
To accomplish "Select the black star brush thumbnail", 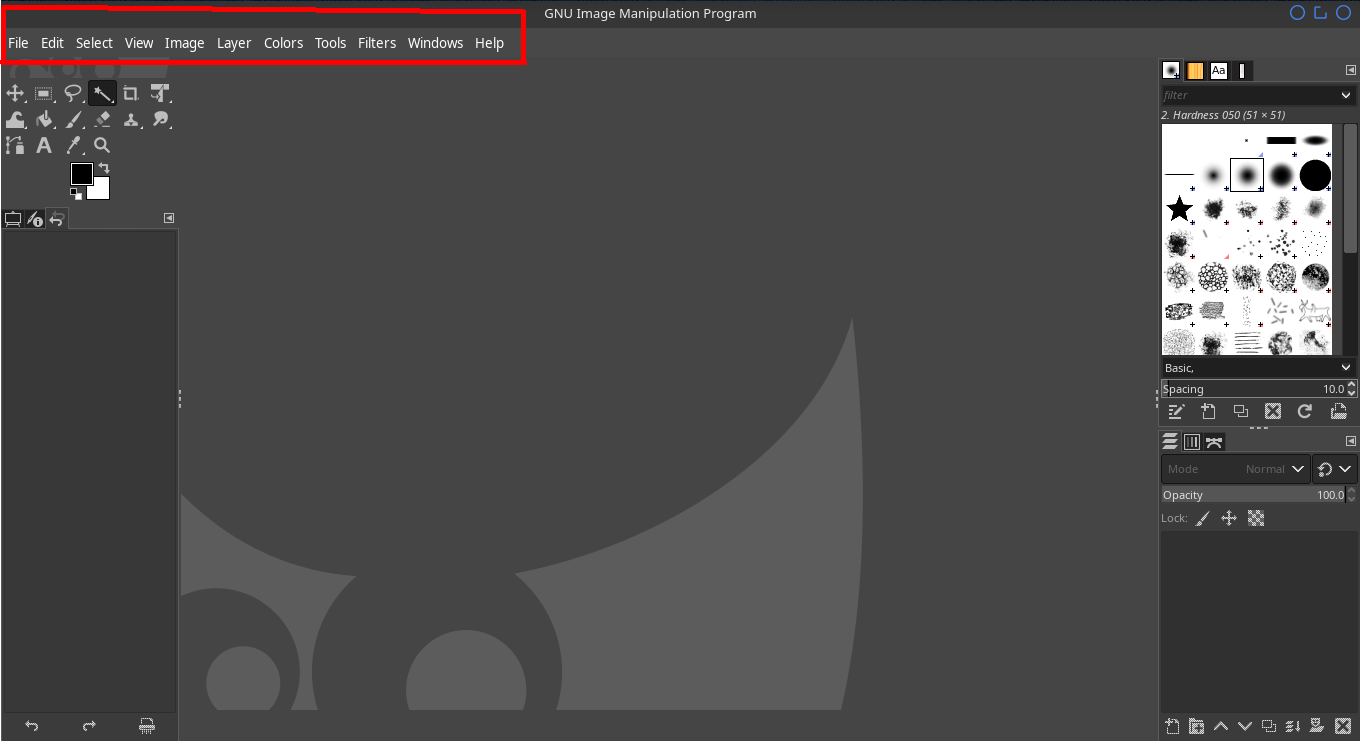I will click(x=1180, y=209).
